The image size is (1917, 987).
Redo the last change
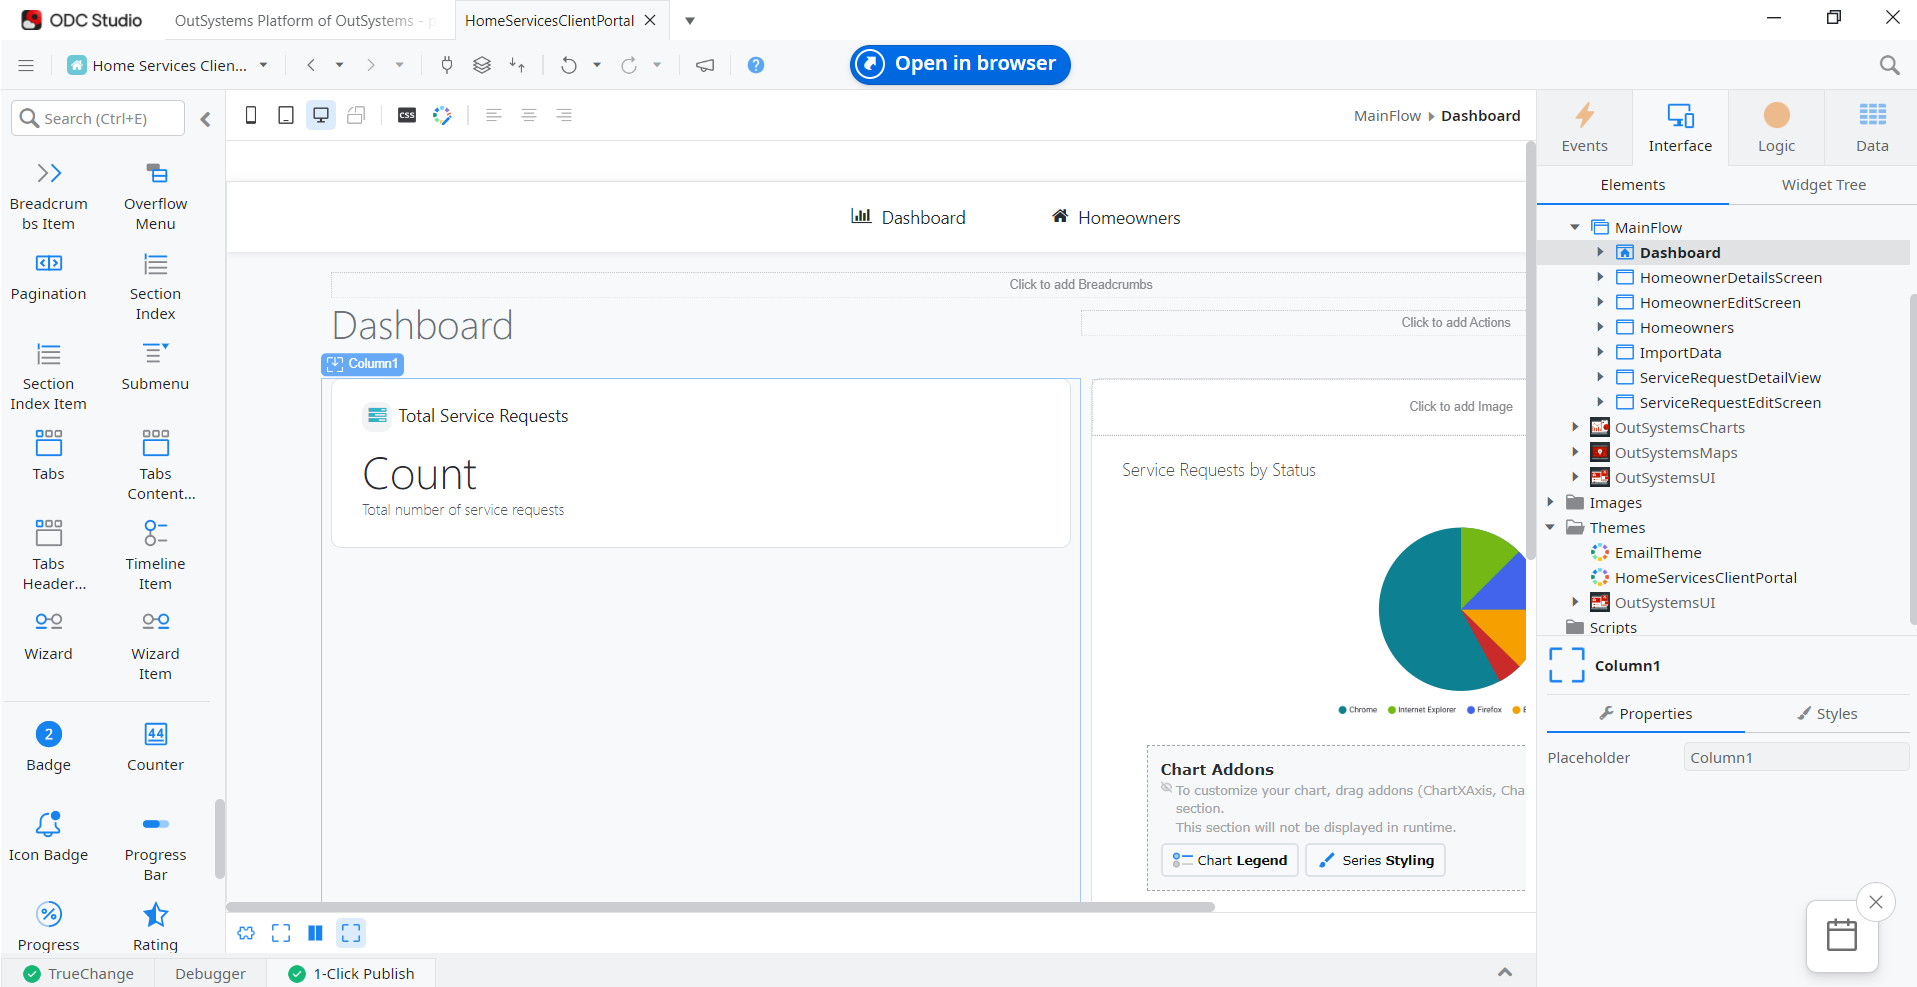click(629, 64)
